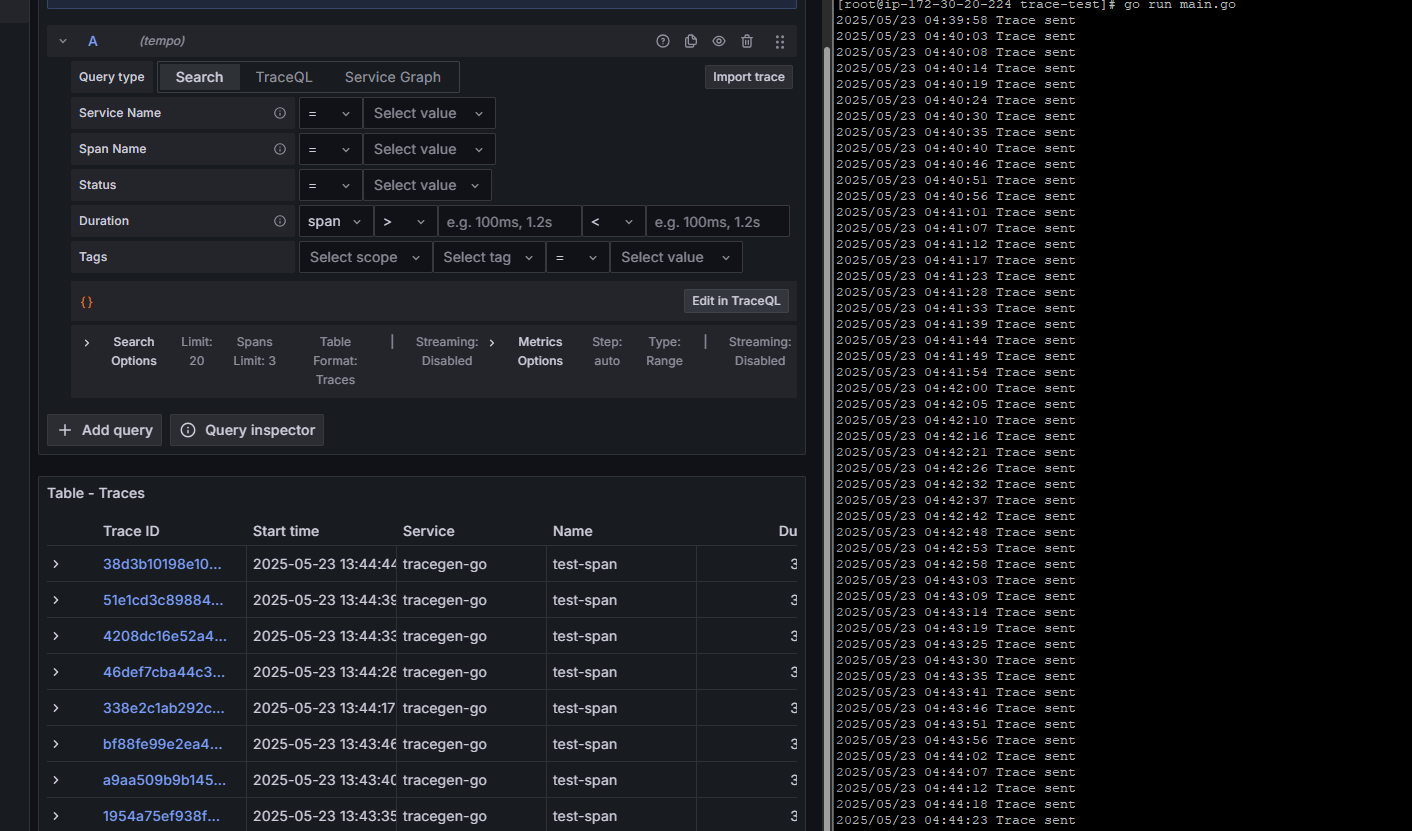
Task: Expand the Search Options section
Action: 87,342
